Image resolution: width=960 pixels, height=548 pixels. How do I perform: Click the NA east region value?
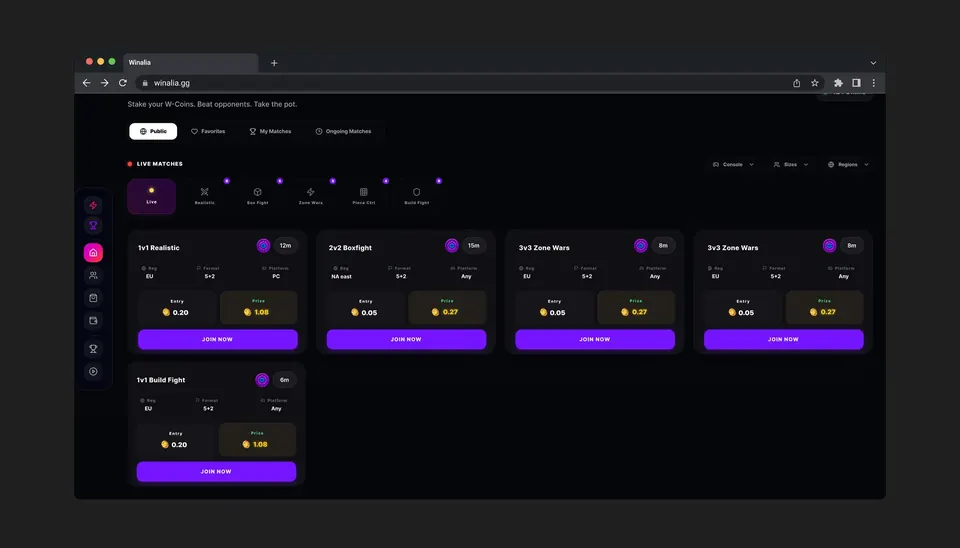pyautogui.click(x=342, y=276)
